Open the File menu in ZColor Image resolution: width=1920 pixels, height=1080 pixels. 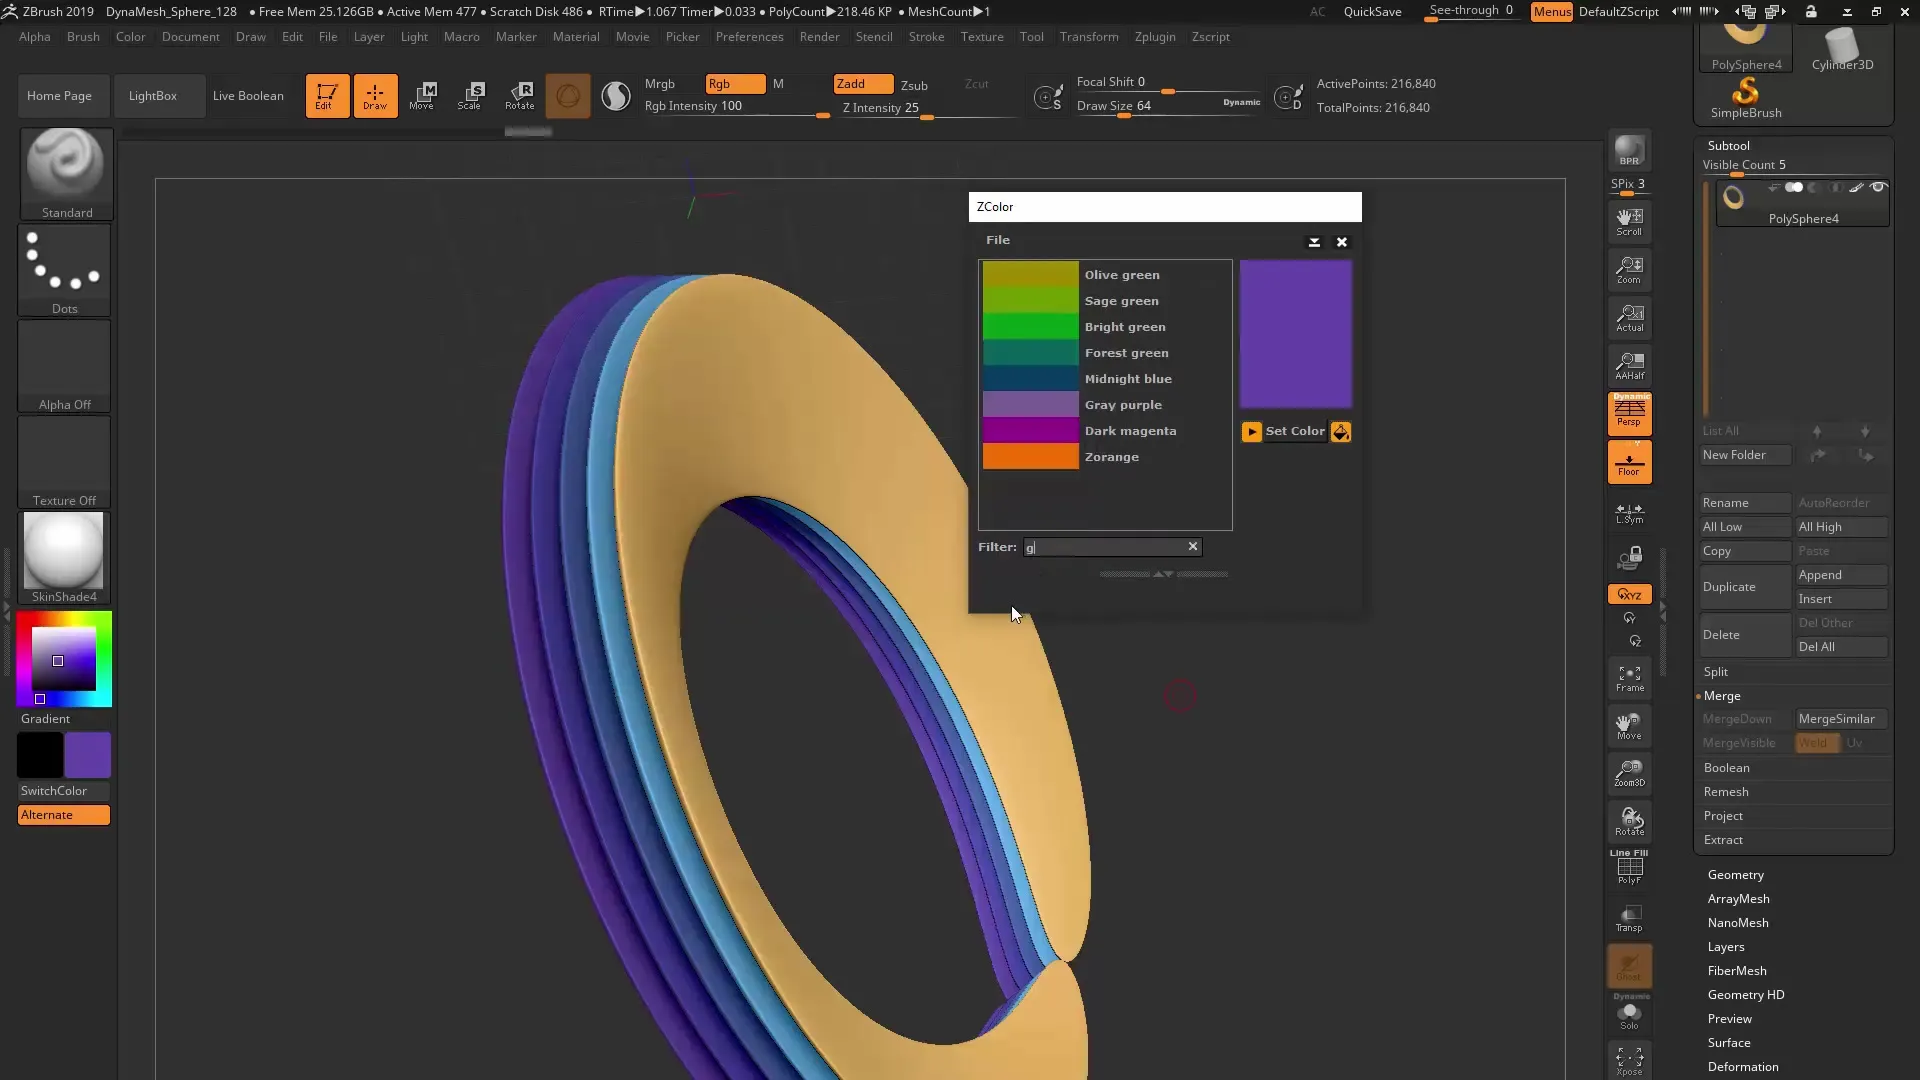(x=998, y=240)
